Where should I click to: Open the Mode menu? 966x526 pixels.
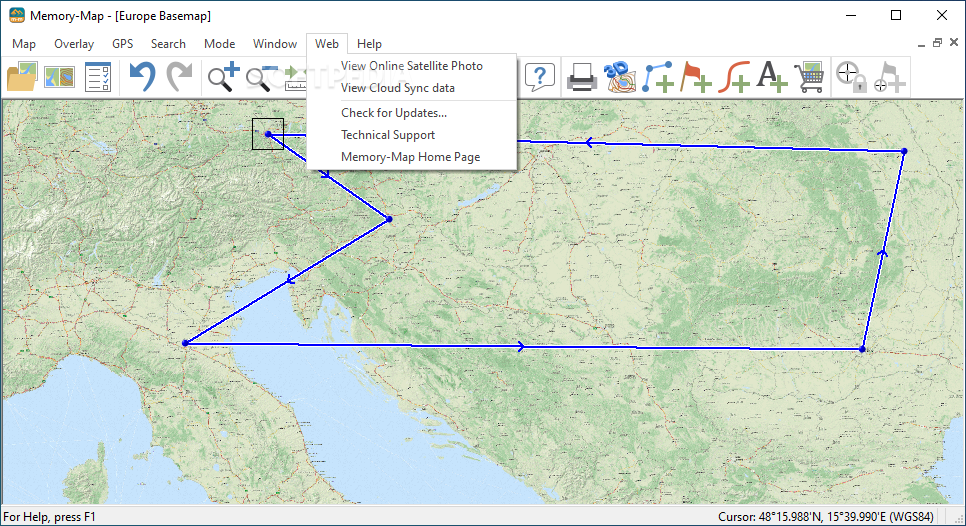click(219, 44)
